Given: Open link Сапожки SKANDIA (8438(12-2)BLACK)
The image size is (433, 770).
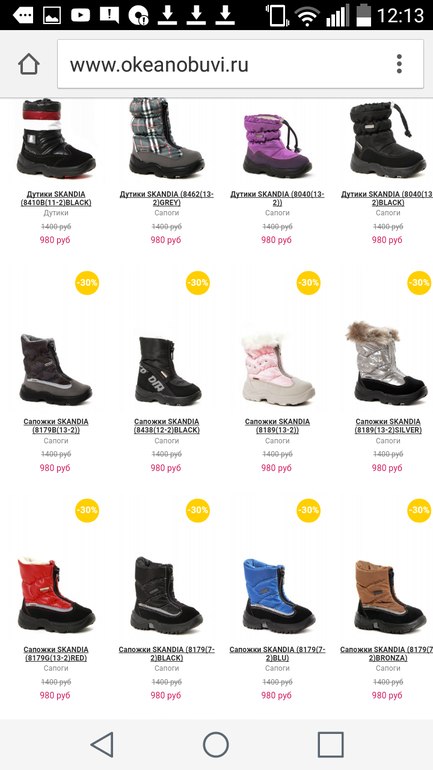Looking at the screenshot, I should 166,426.
